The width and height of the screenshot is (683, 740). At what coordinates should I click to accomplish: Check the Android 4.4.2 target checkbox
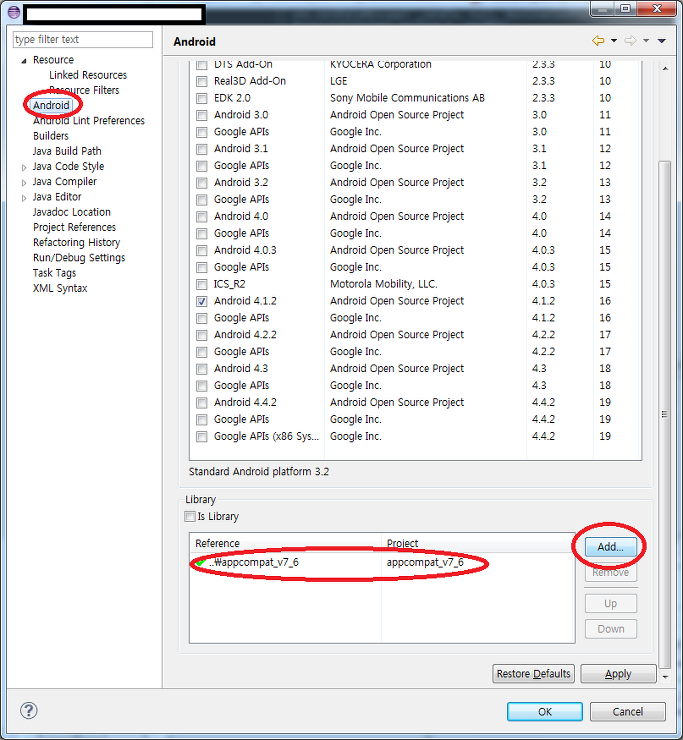[x=202, y=403]
